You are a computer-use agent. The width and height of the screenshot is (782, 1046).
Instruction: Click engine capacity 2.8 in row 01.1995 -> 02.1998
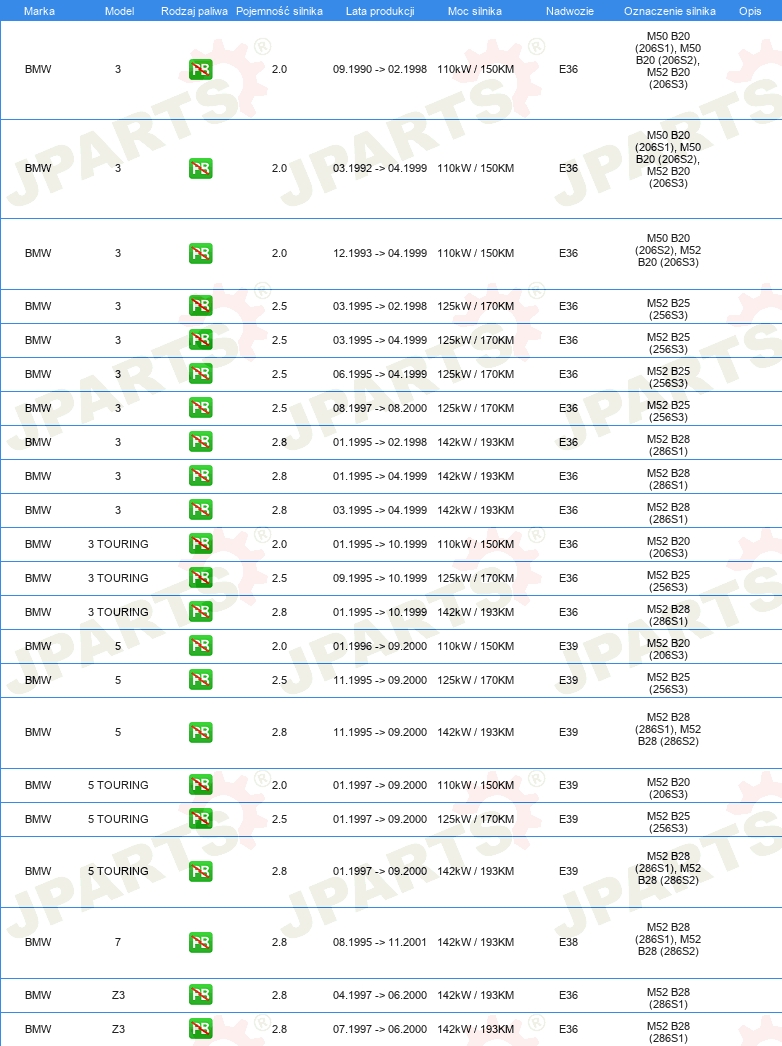(x=280, y=442)
